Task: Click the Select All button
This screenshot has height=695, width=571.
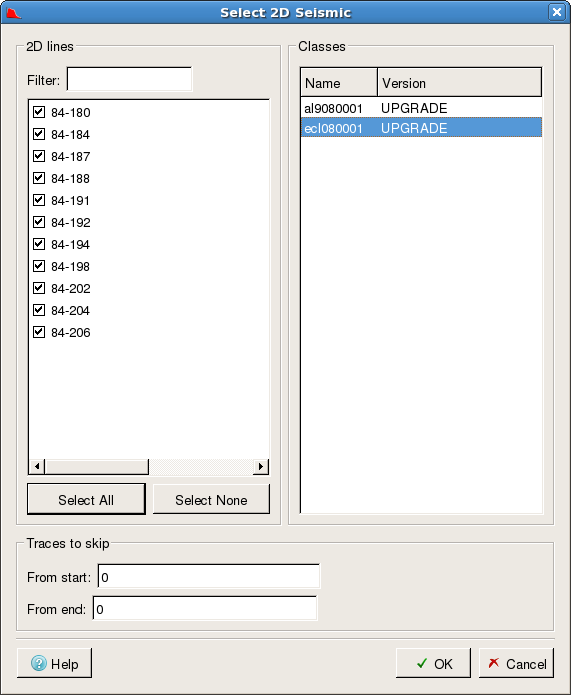Action: point(86,500)
